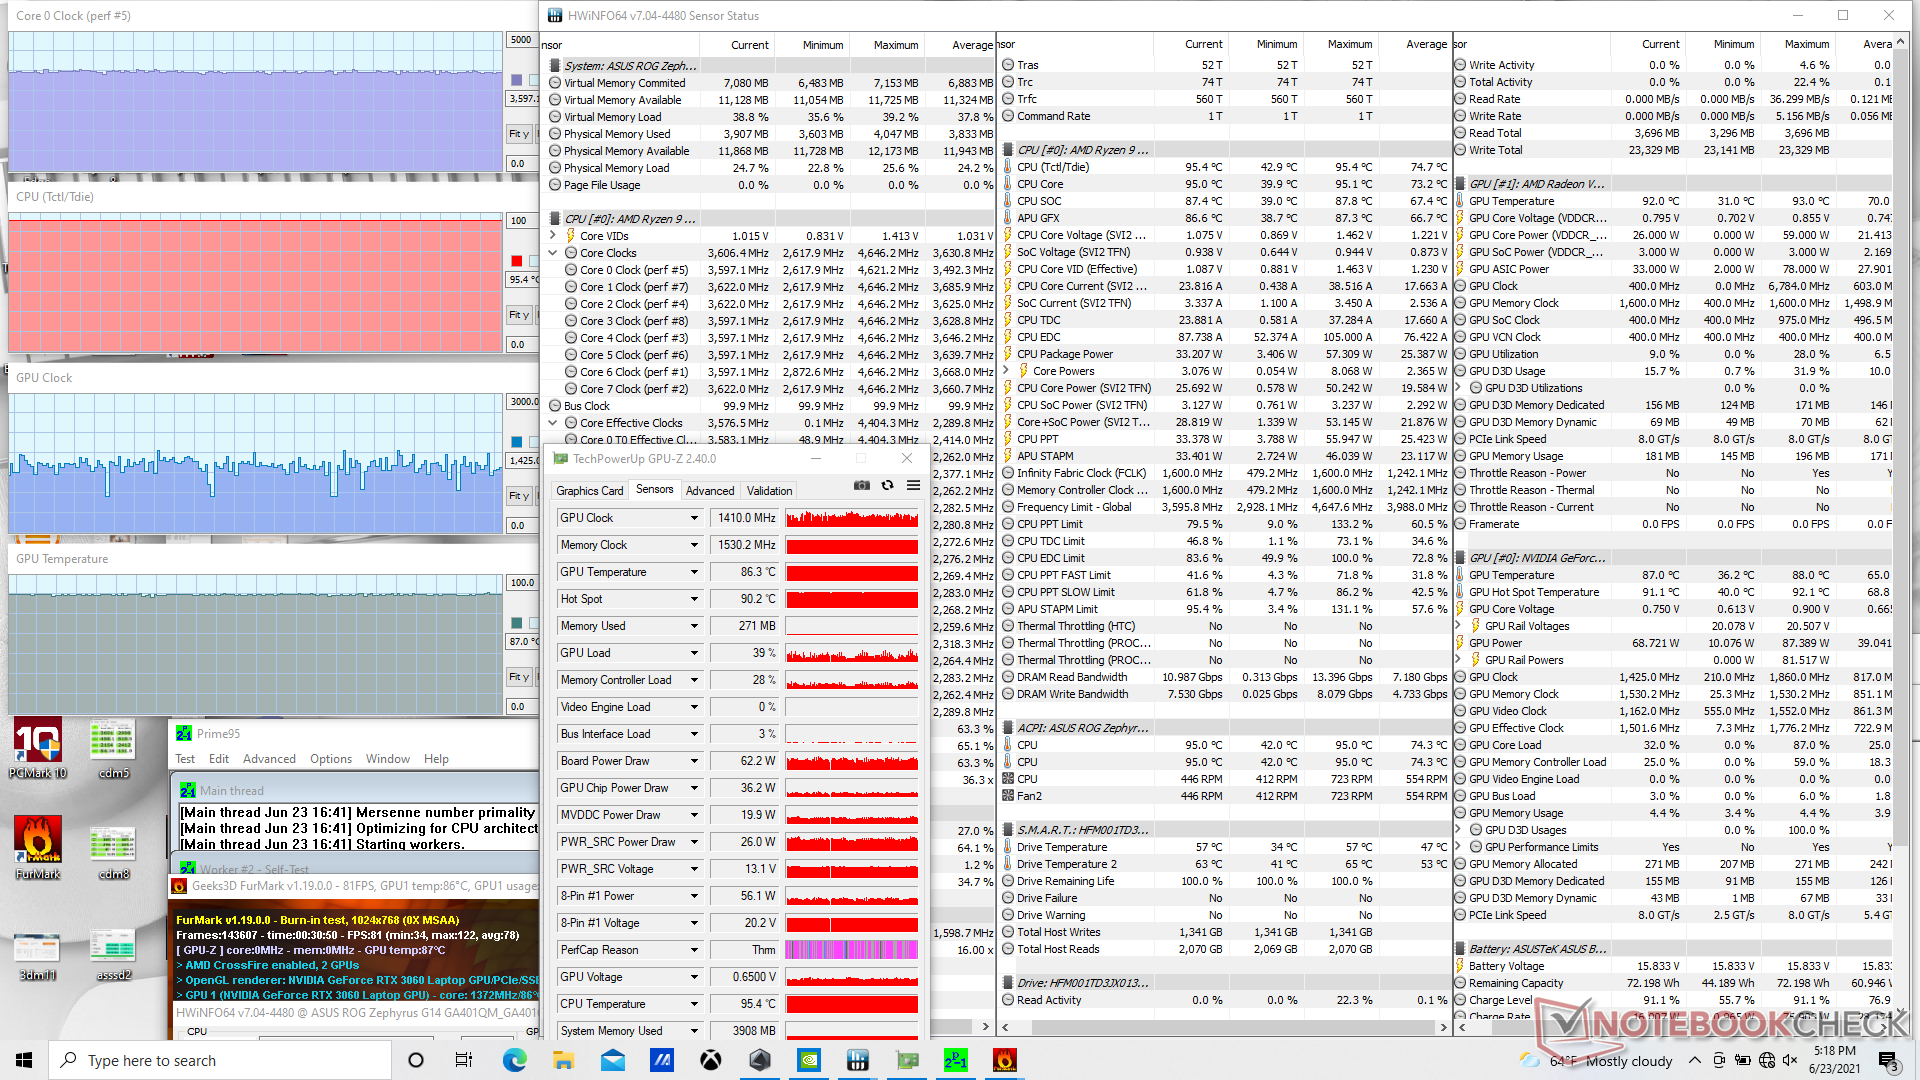
Task: Open Memory Clock sensor dropdown in GPU-Z
Action: 694,545
